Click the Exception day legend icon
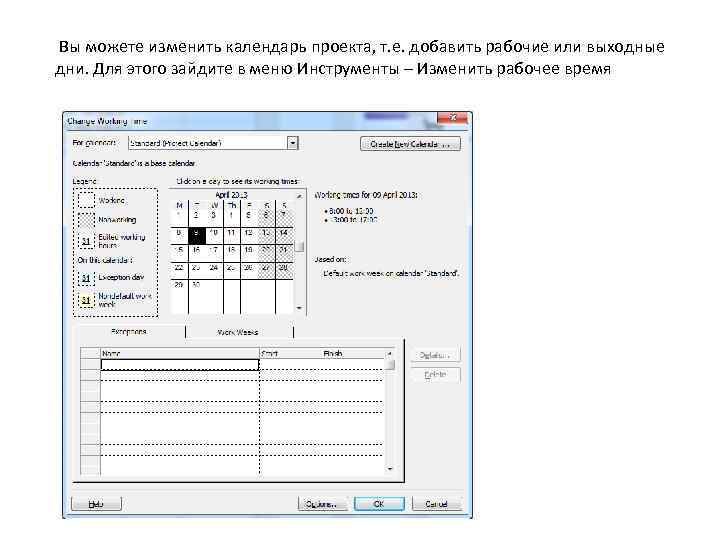720x540 pixels. 86,278
